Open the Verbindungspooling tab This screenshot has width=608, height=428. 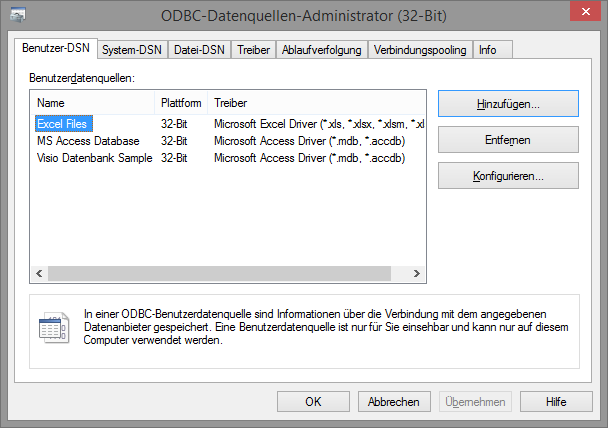pyautogui.click(x=419, y=50)
